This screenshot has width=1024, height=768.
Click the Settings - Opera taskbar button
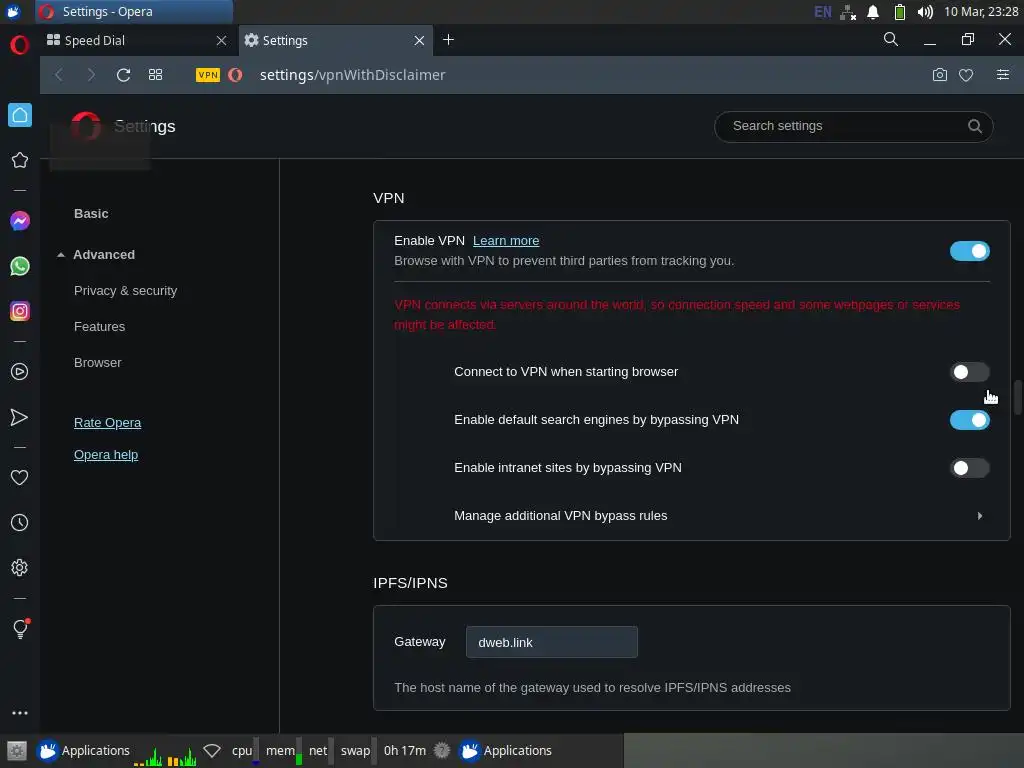tap(134, 12)
